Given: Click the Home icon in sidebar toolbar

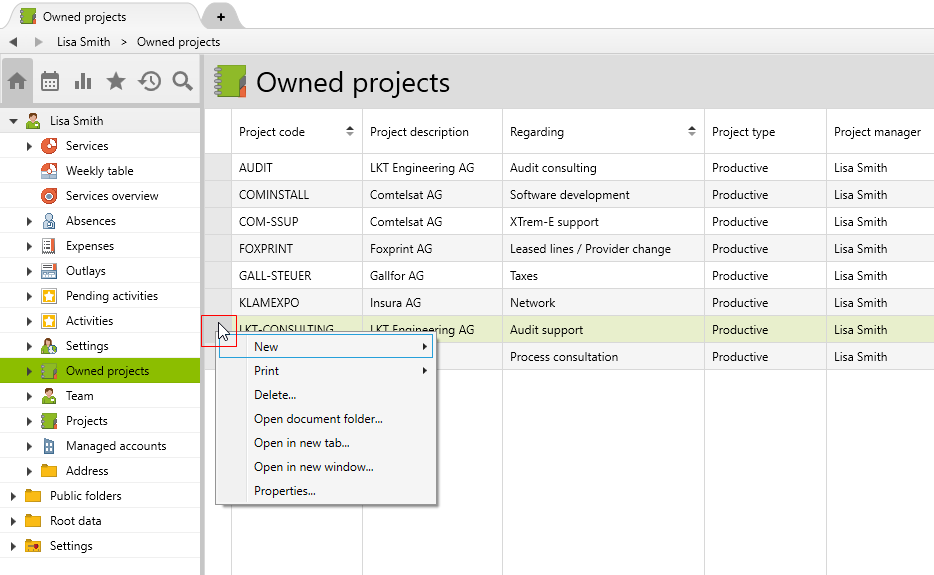Looking at the screenshot, I should [17, 82].
